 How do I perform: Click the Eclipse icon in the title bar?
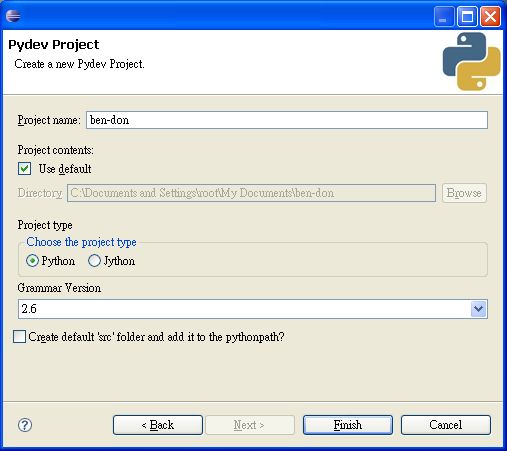pyautogui.click(x=13, y=16)
